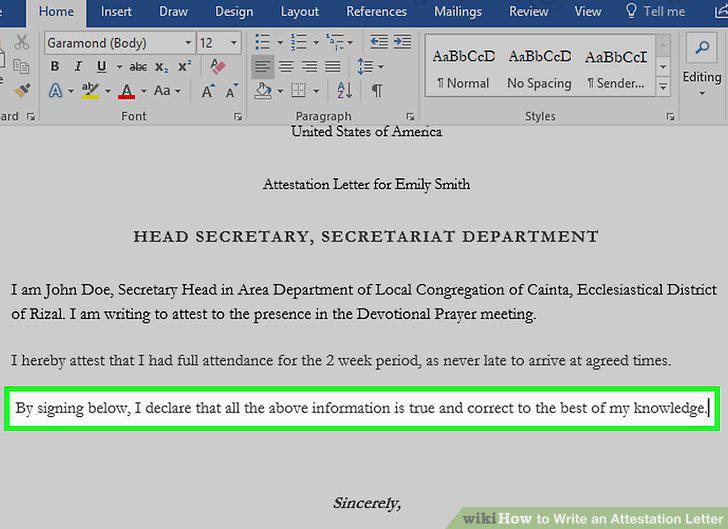728x529 pixels.
Task: Click Decrease Indent icon
Action: click(379, 42)
